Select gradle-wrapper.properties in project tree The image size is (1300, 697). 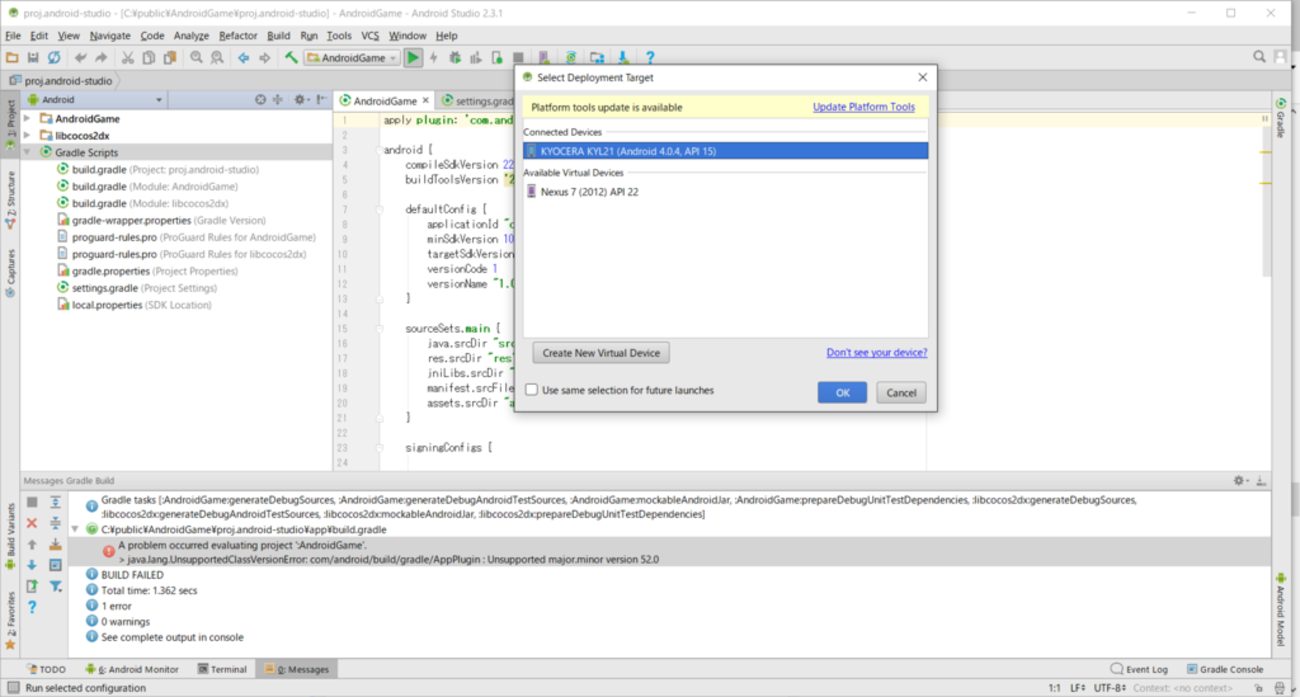(x=161, y=220)
